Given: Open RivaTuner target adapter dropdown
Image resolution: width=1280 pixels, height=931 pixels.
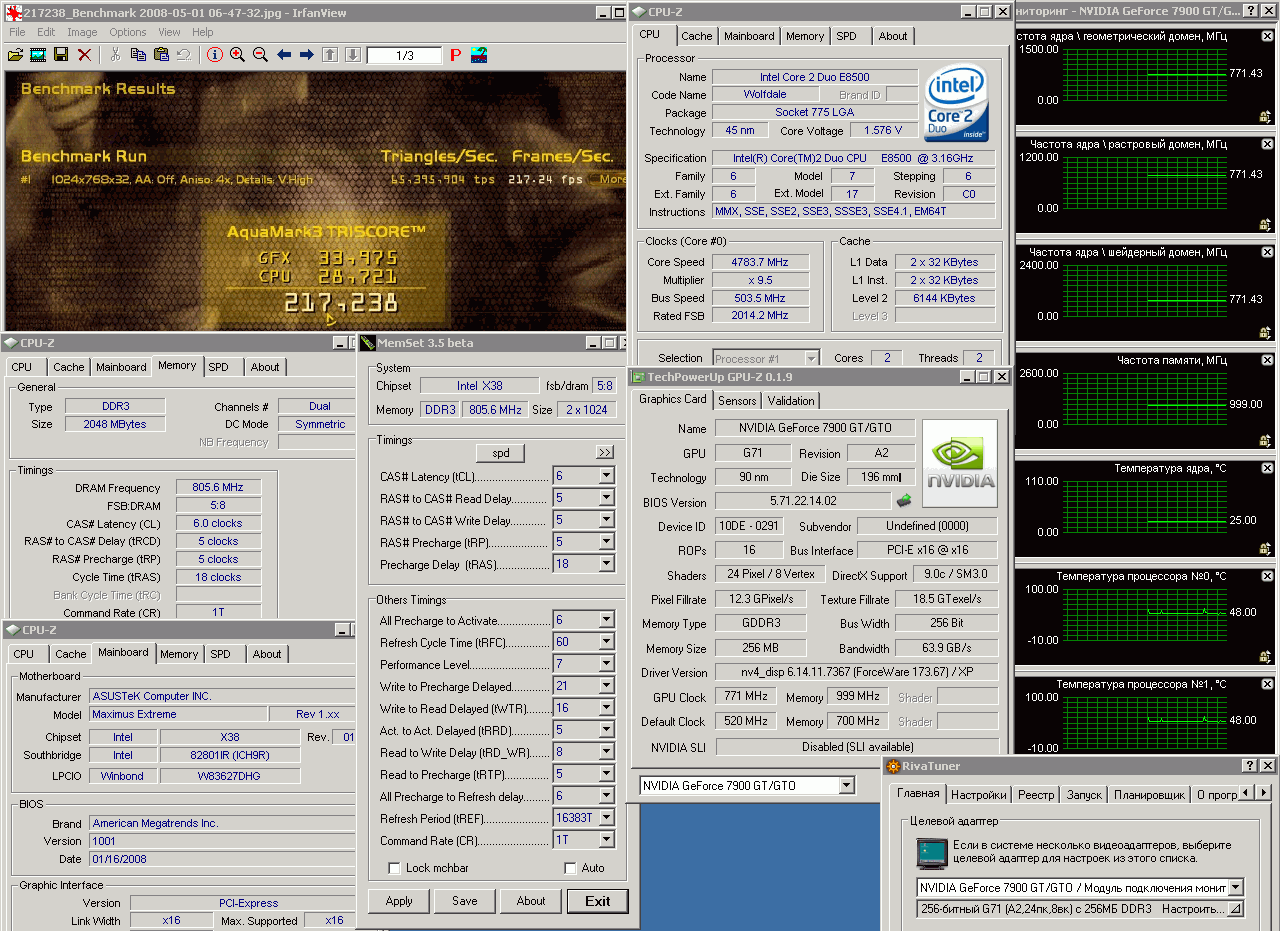Looking at the screenshot, I should pyautogui.click(x=1236, y=887).
